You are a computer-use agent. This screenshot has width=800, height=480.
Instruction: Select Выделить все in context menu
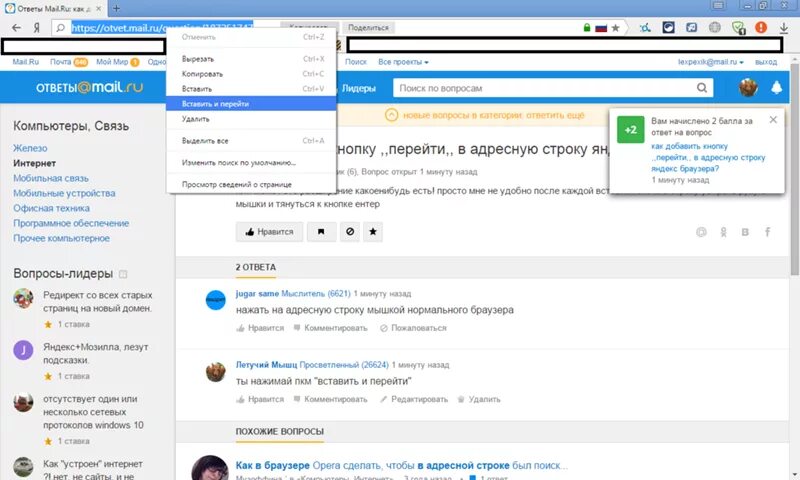pos(251,140)
